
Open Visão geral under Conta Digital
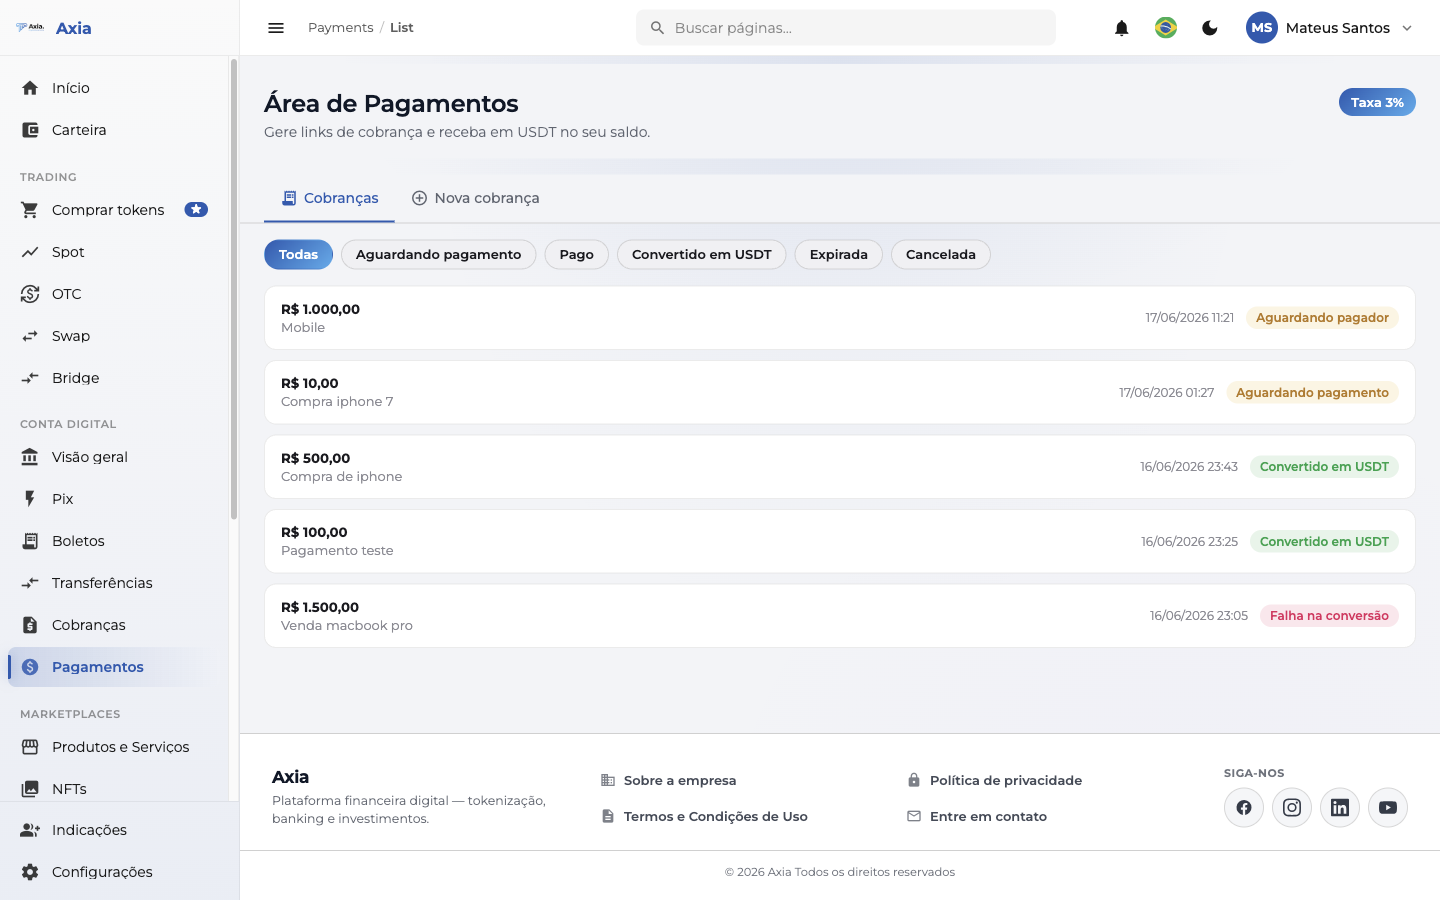point(114,457)
